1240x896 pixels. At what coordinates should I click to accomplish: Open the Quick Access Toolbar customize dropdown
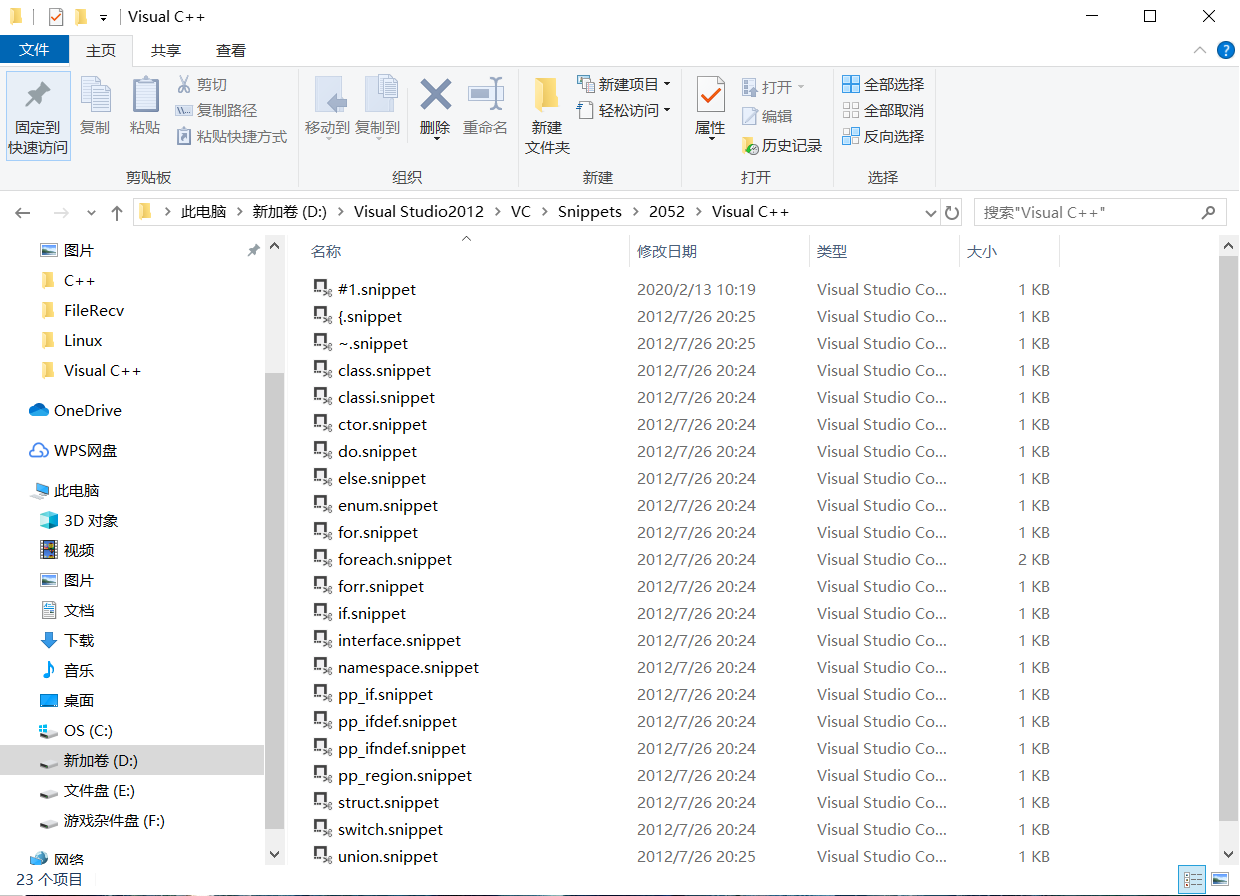coord(103,18)
